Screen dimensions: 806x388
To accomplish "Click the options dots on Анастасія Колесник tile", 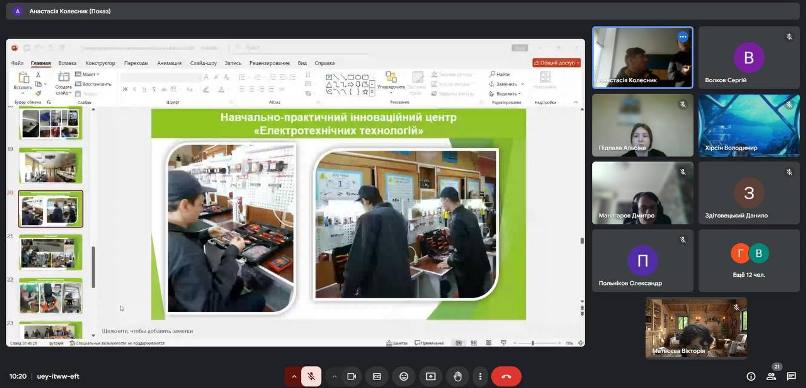I will coord(683,37).
